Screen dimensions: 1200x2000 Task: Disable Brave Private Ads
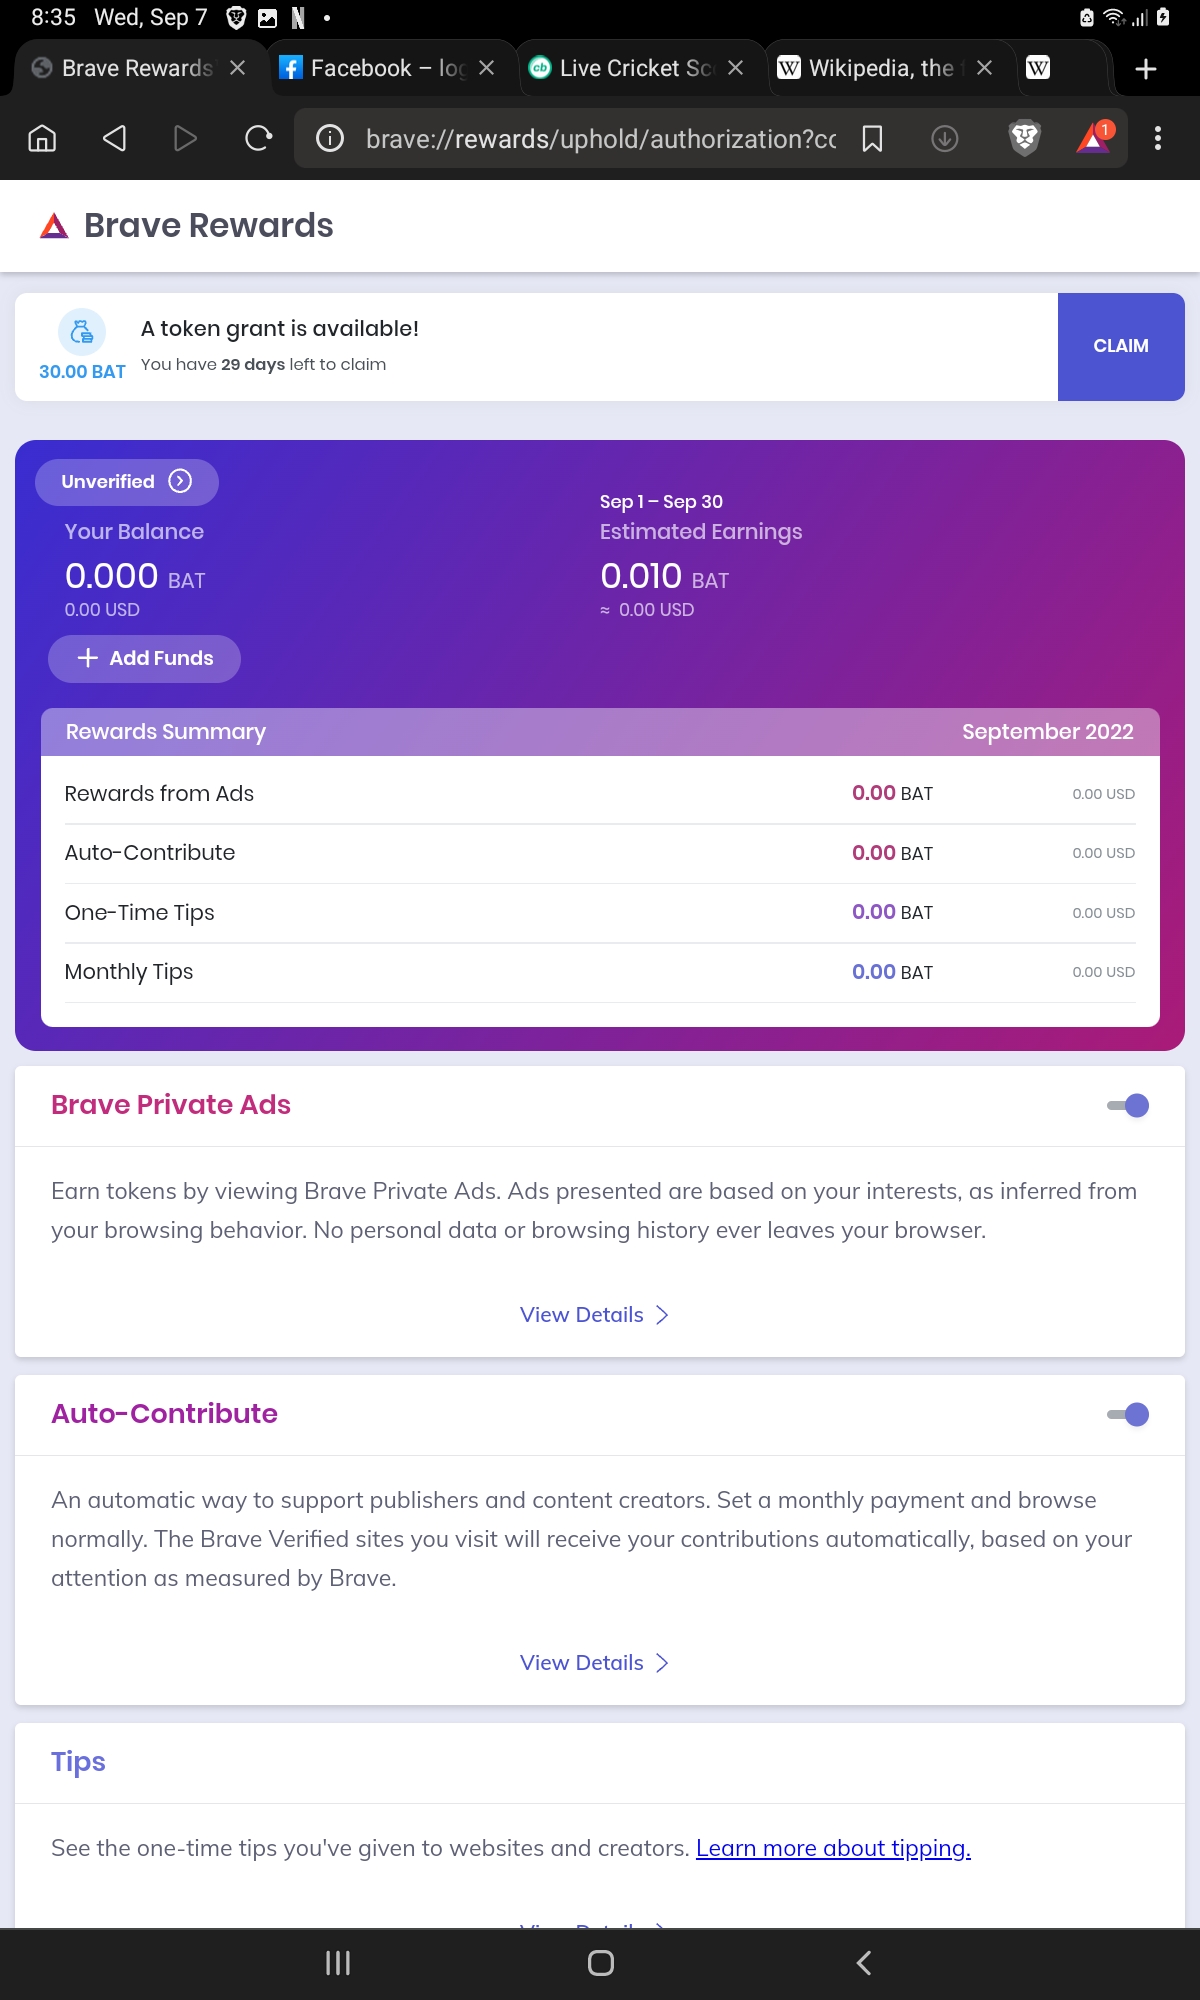coord(1131,1105)
